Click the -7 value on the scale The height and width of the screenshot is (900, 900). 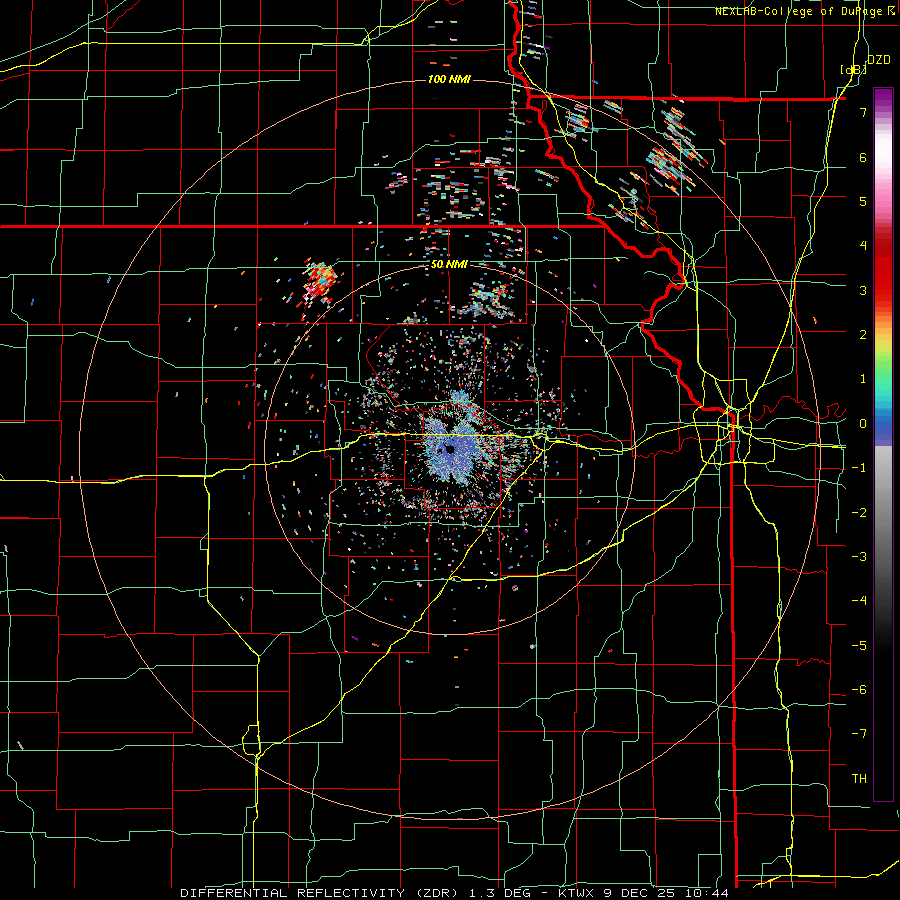(859, 734)
